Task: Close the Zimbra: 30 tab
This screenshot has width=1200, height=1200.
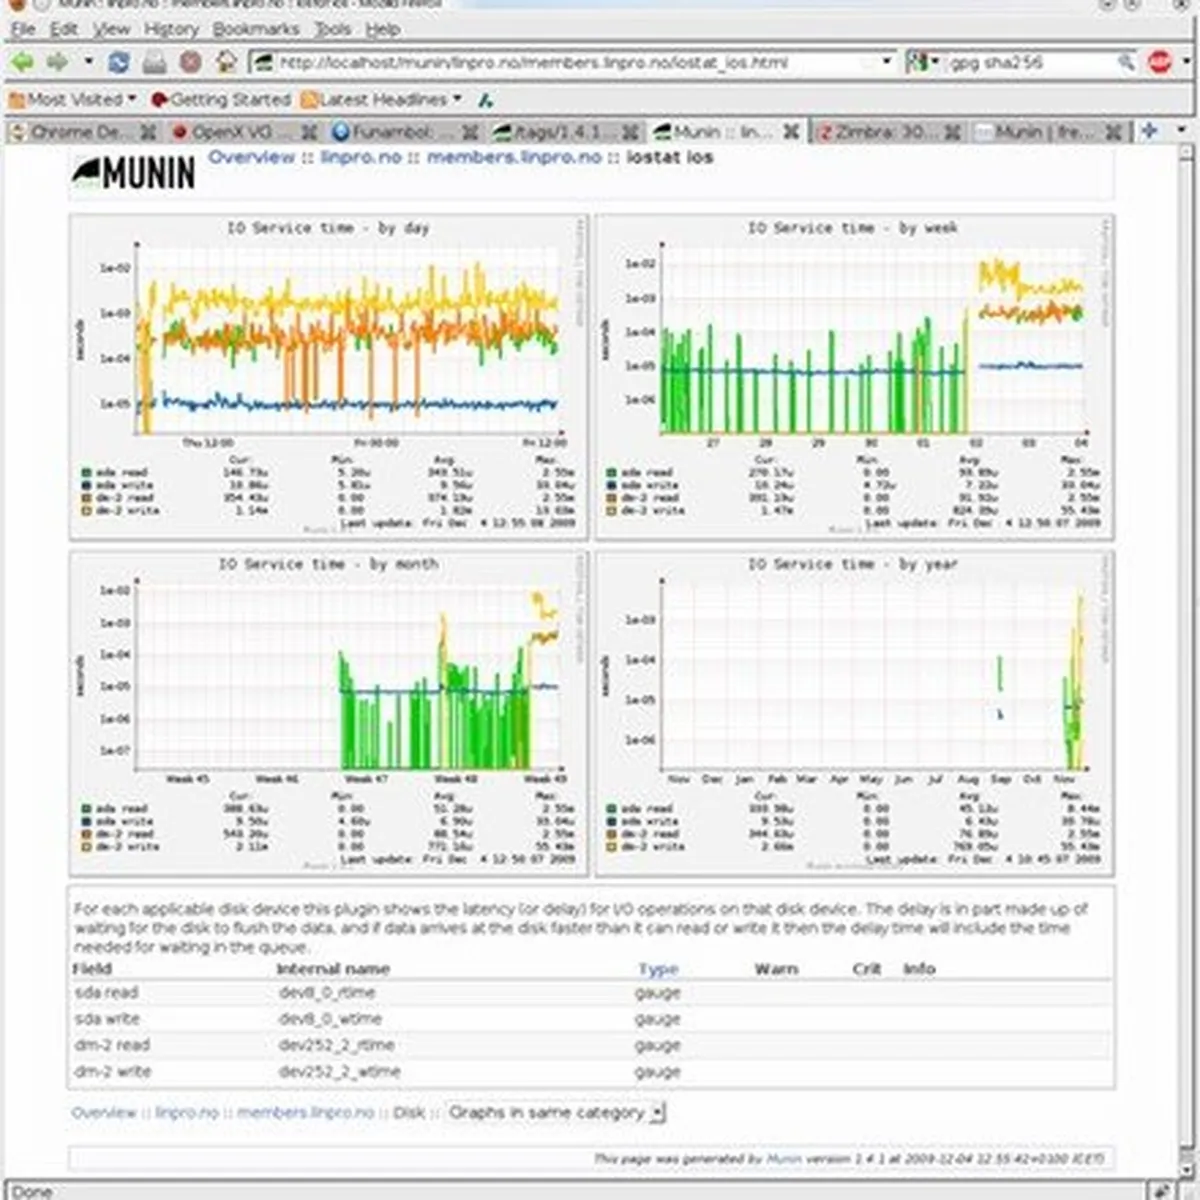Action: tap(953, 131)
